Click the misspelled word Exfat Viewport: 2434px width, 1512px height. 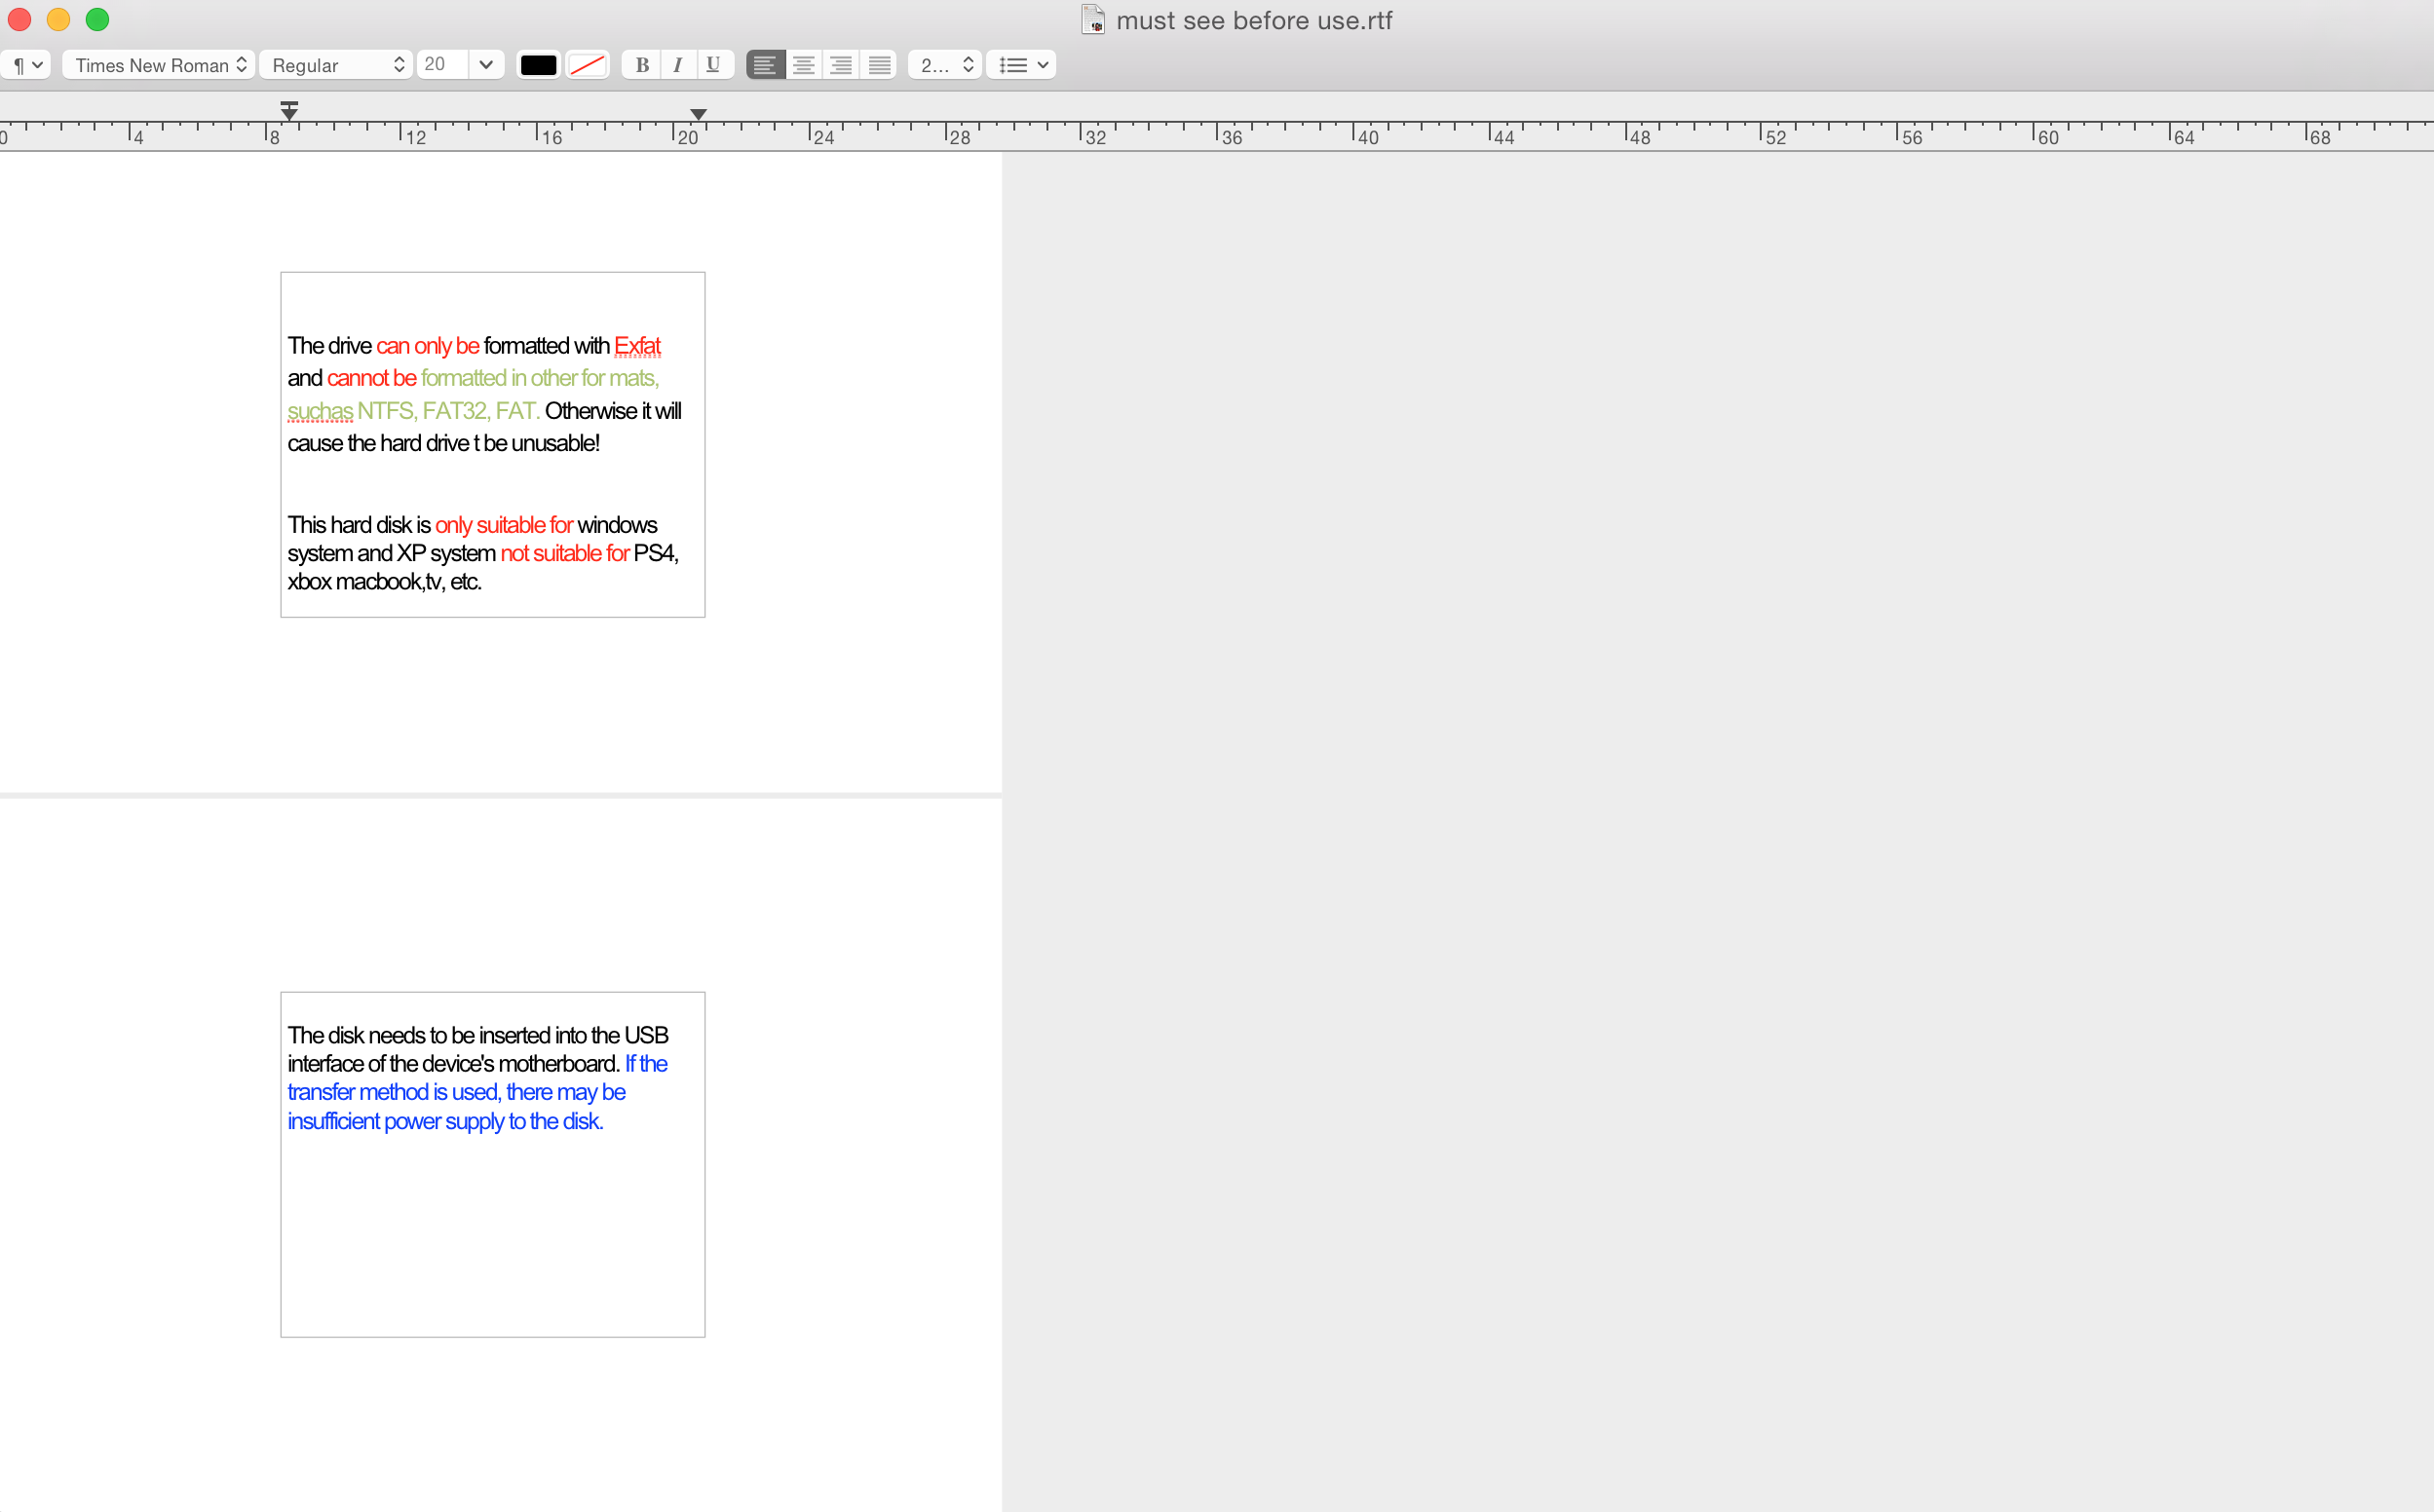[x=637, y=346]
